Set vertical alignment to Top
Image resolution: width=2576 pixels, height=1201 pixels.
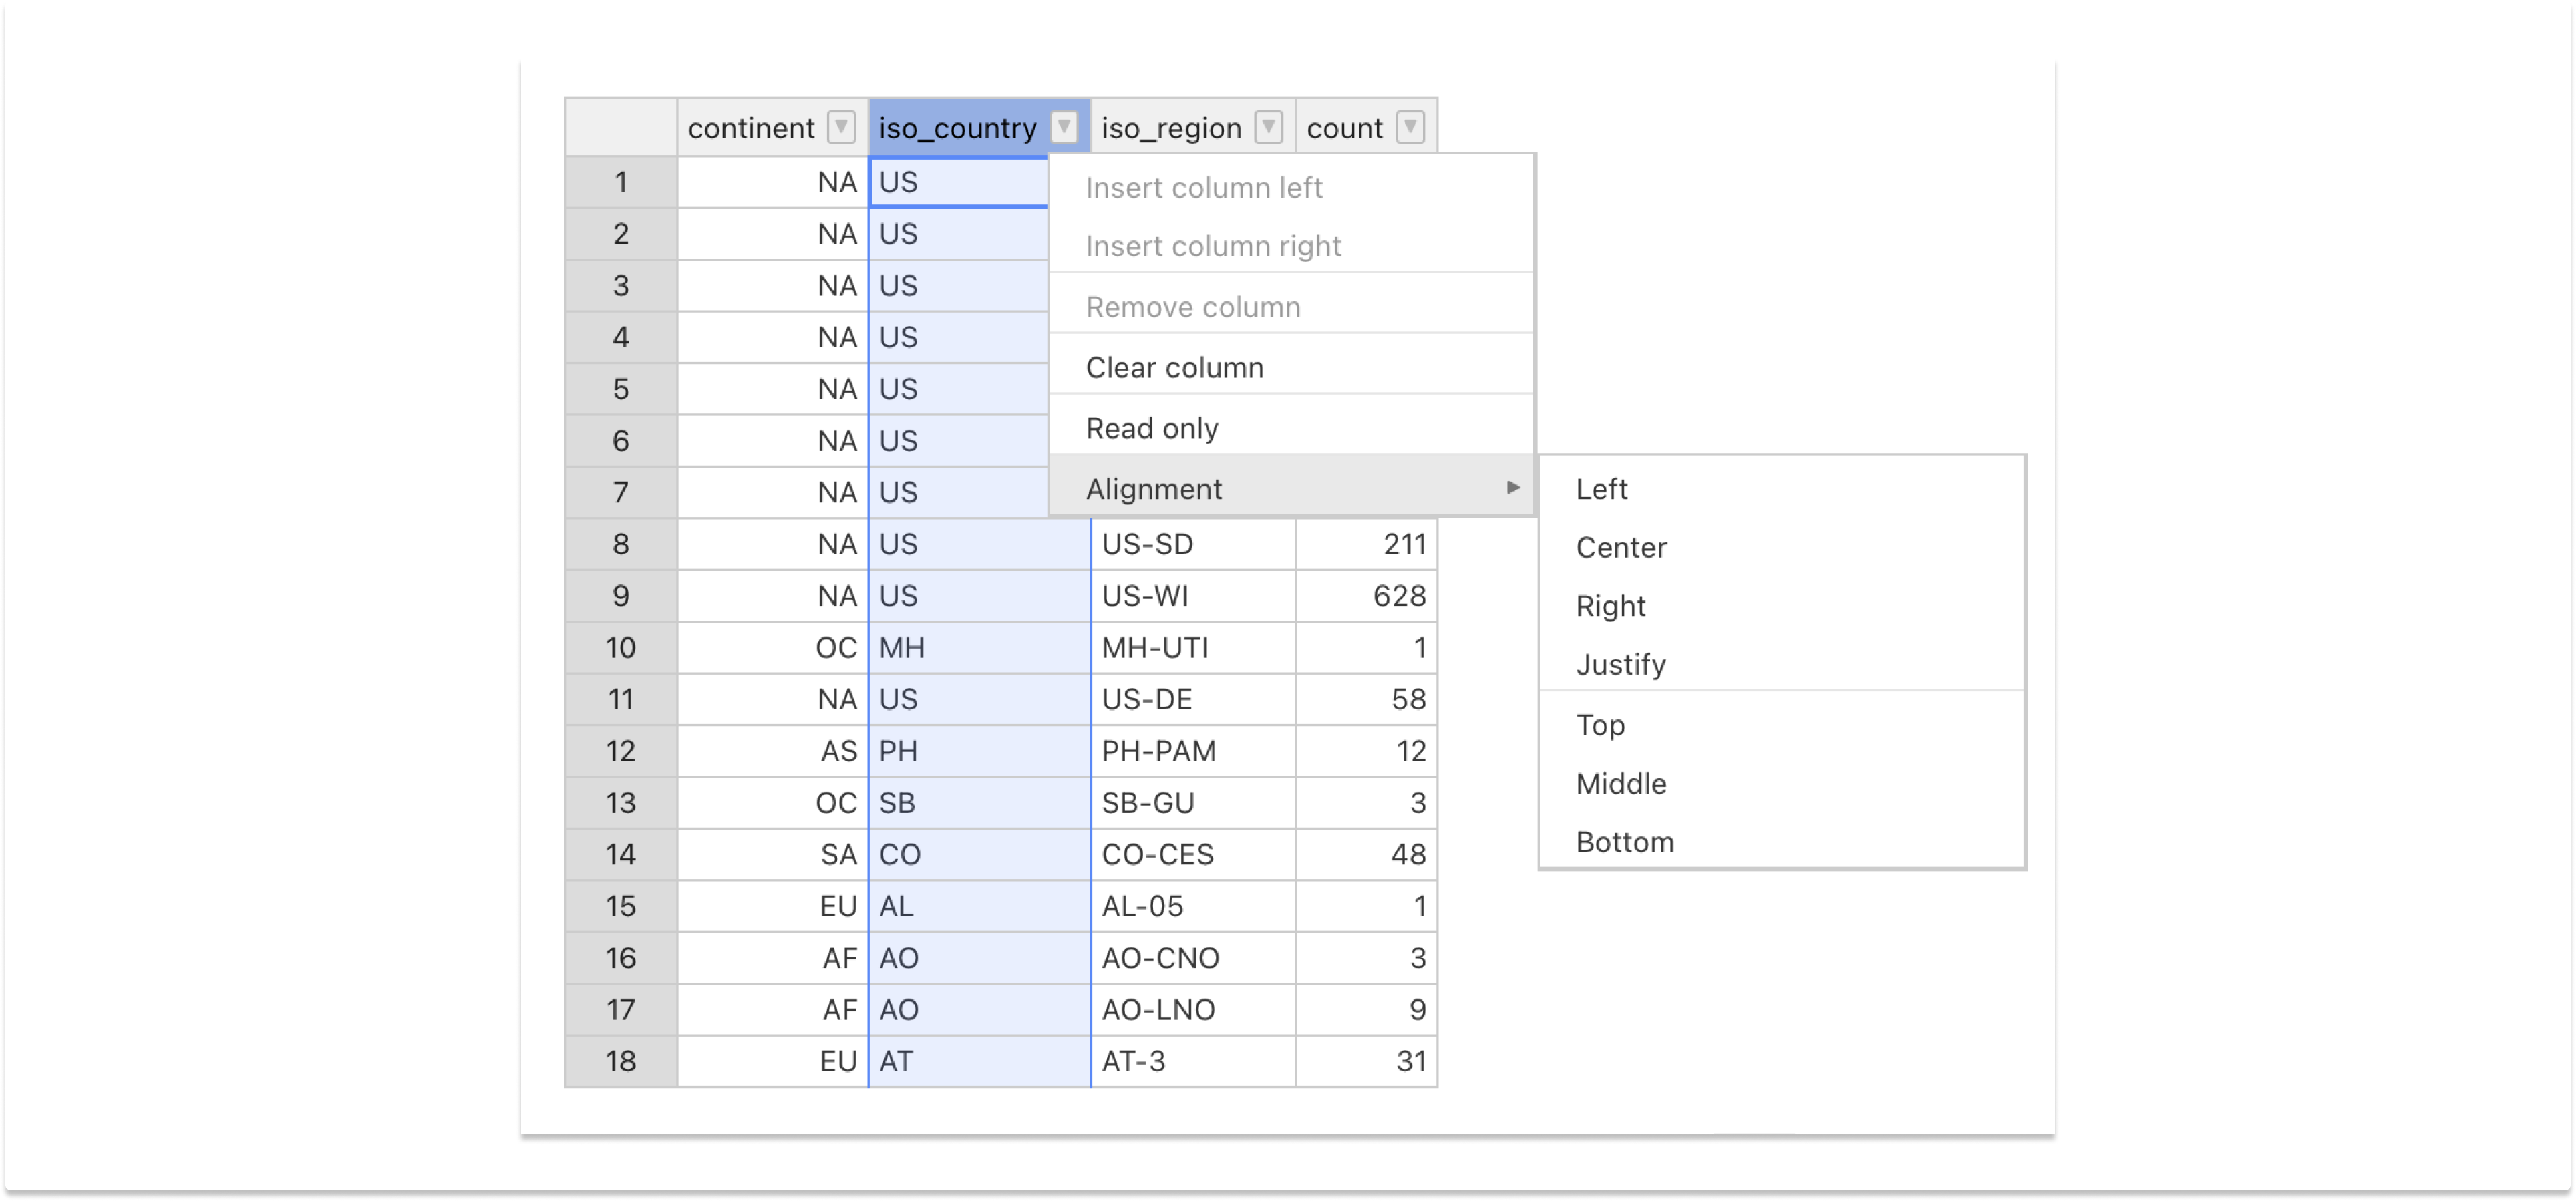coord(1600,725)
